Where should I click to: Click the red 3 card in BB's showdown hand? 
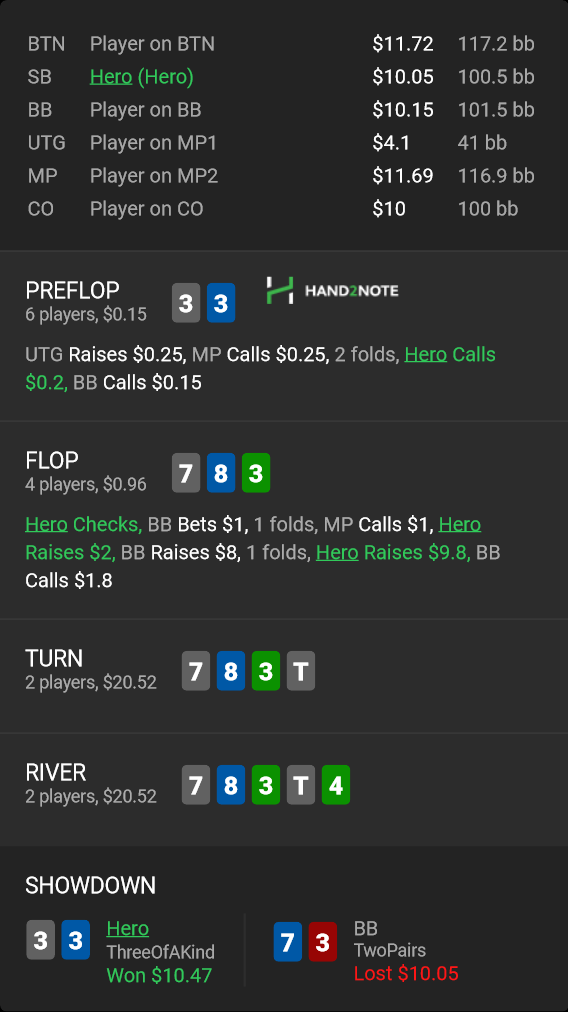323,942
